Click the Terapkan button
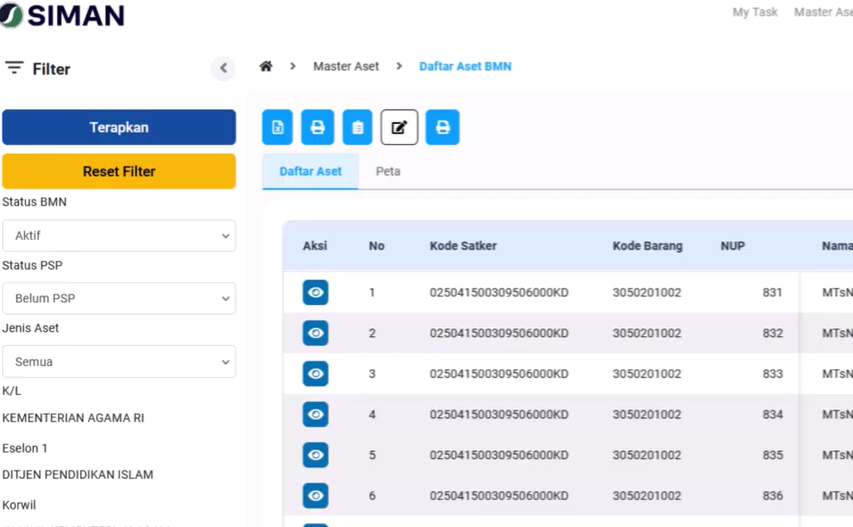This screenshot has width=853, height=527. tap(119, 127)
